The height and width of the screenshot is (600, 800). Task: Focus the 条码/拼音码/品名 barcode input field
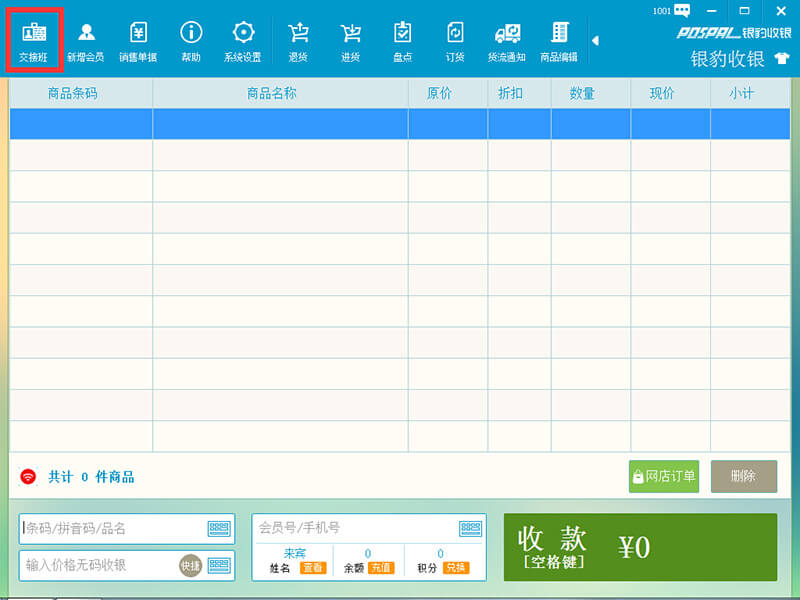[115, 529]
